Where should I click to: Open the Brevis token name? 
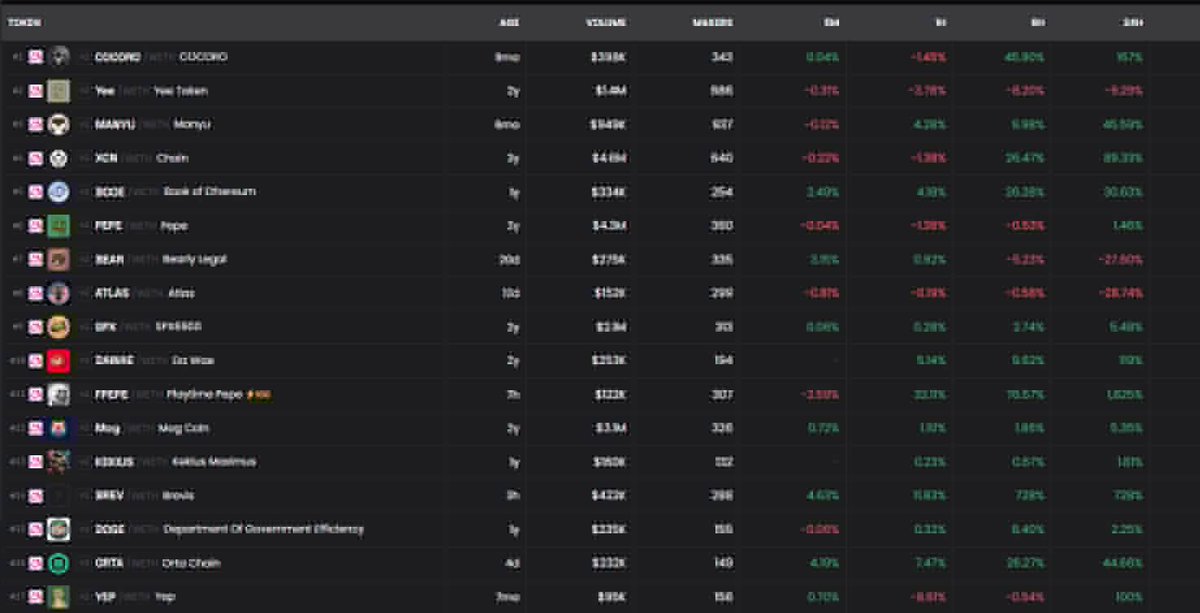[x=178, y=496]
